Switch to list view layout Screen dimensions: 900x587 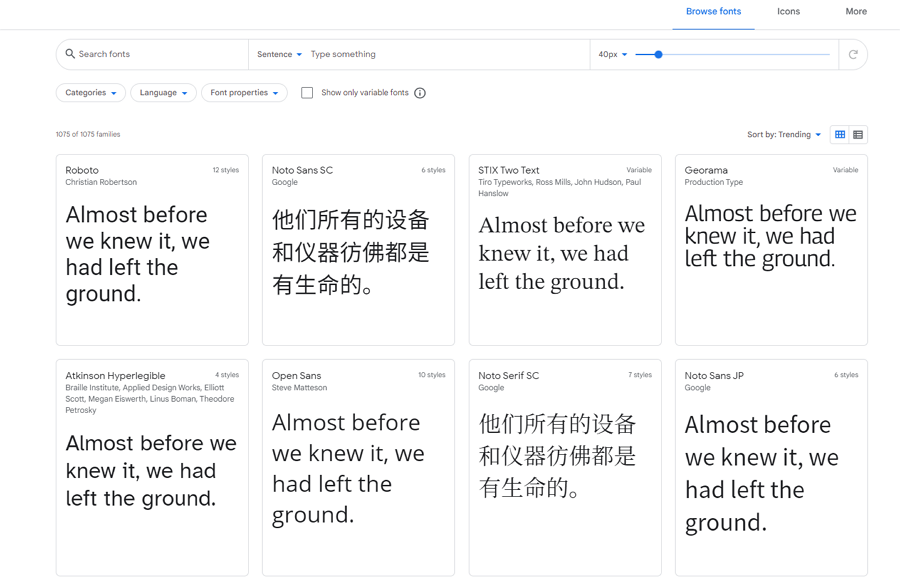858,135
